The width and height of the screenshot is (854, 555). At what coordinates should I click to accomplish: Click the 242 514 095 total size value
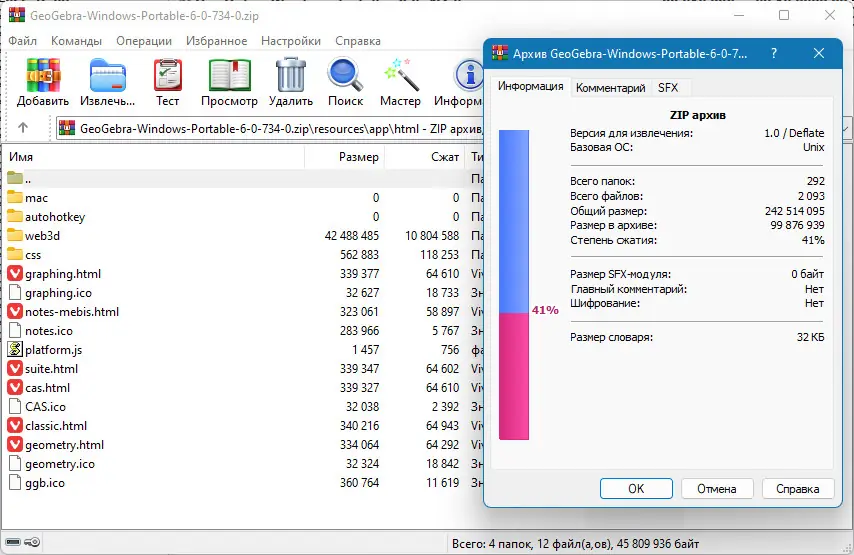click(x=795, y=211)
